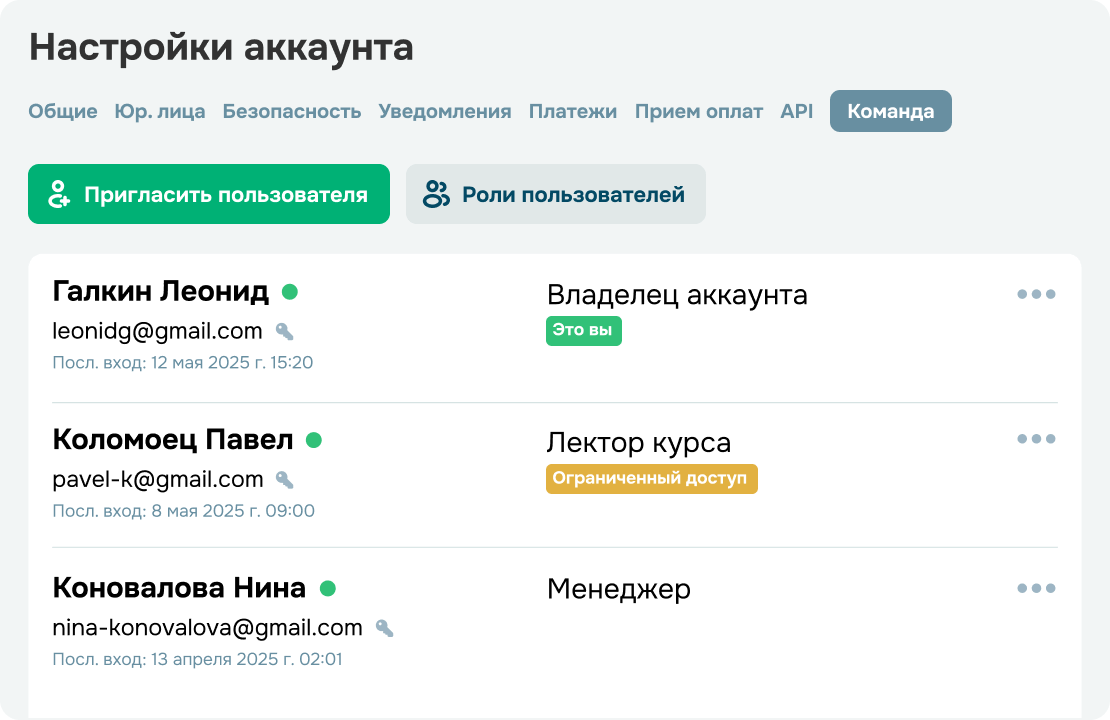Viewport: 1110px width, 720px height.
Task: Click the key icon beside pavel-k@gmail.com
Action: (x=283, y=479)
